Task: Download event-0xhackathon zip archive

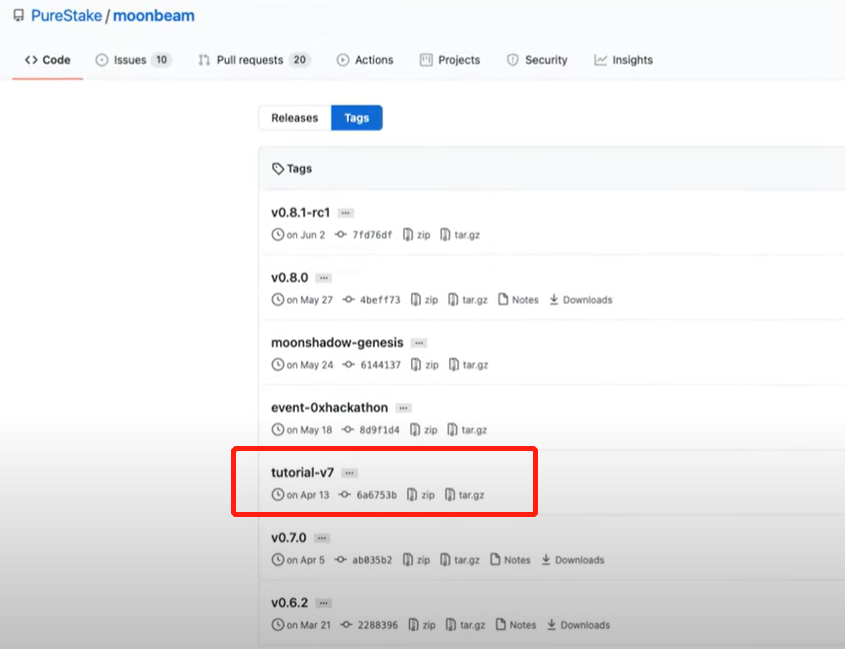Action: [x=424, y=430]
